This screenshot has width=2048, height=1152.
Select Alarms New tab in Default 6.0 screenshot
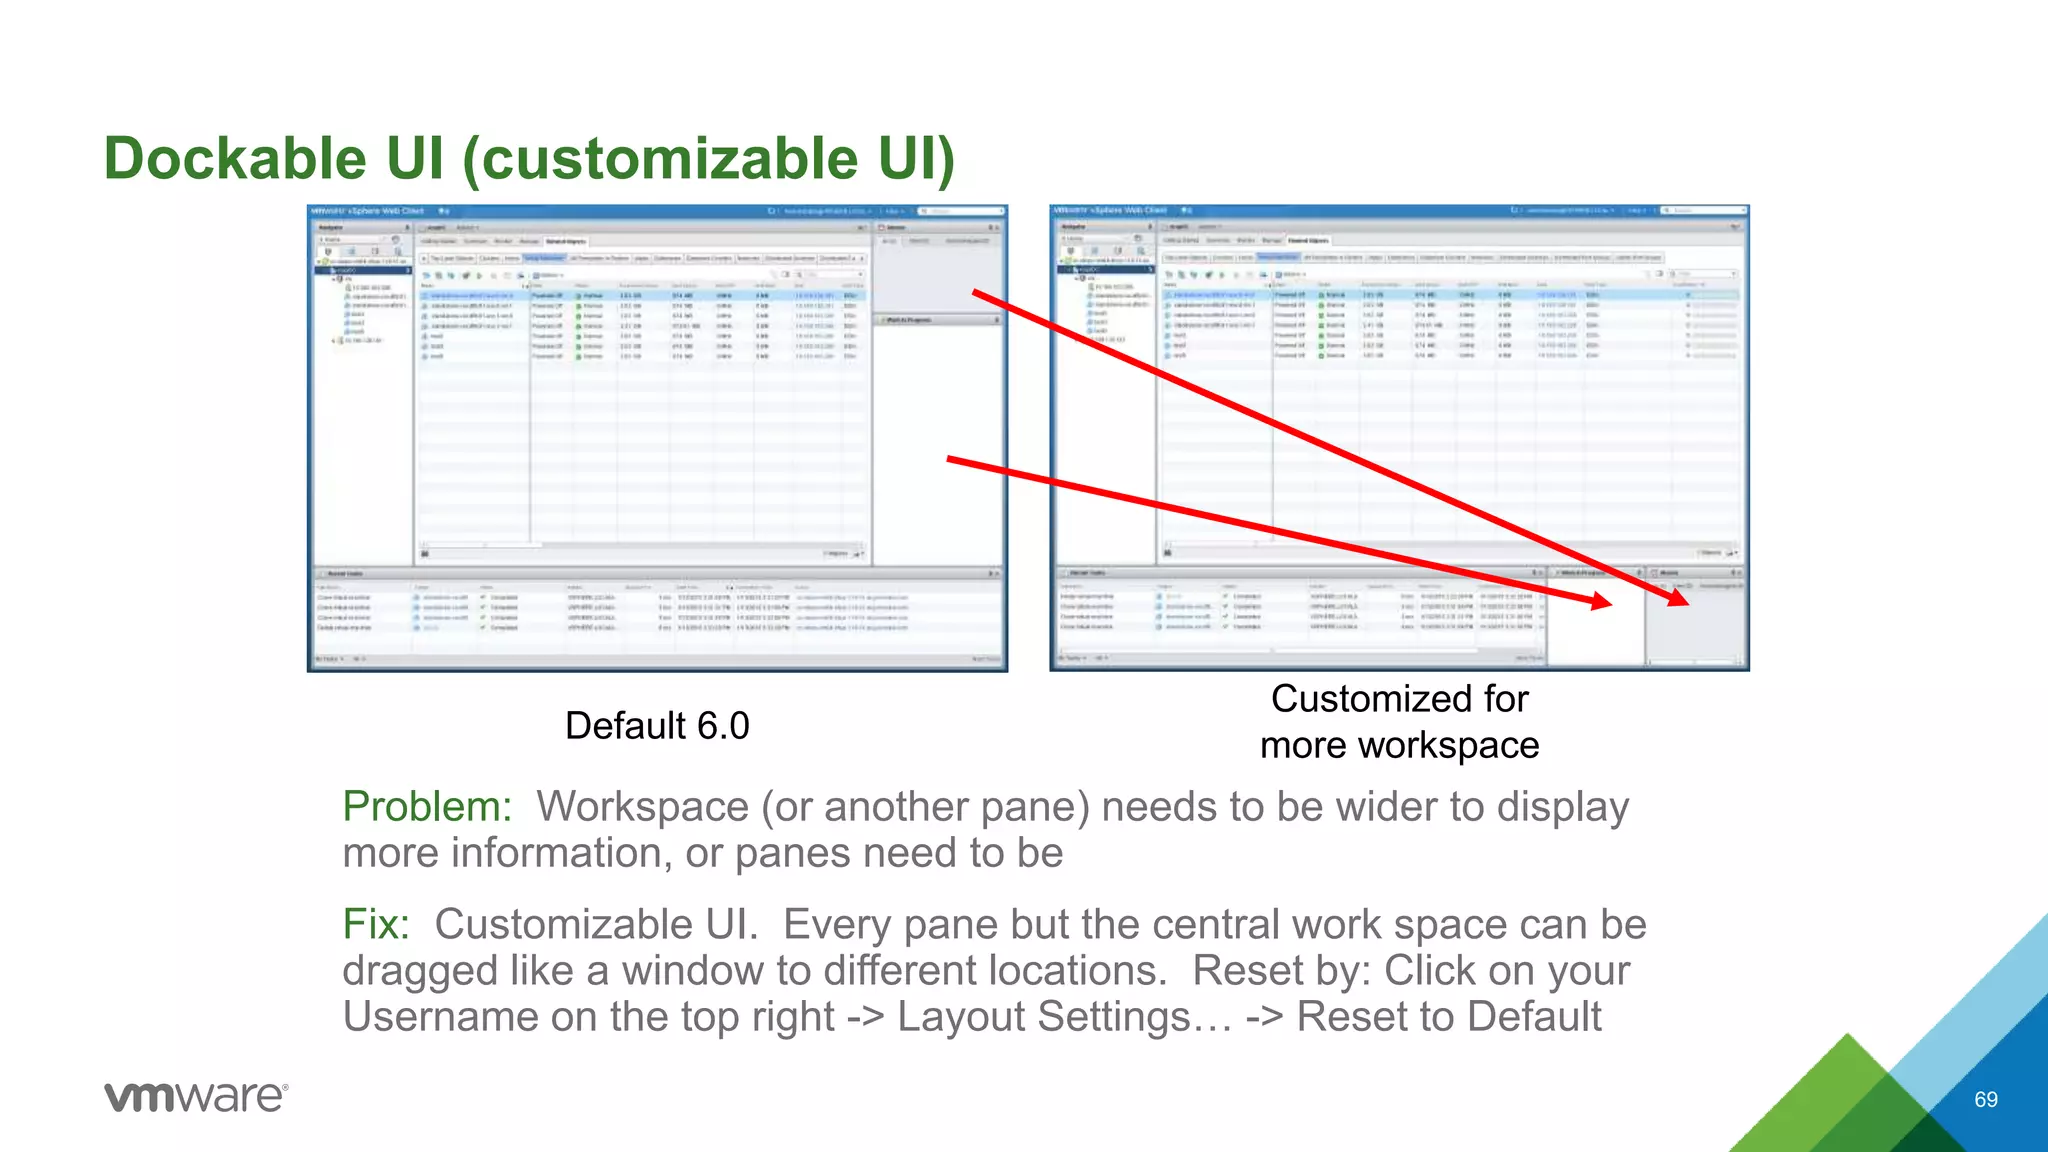(x=919, y=241)
